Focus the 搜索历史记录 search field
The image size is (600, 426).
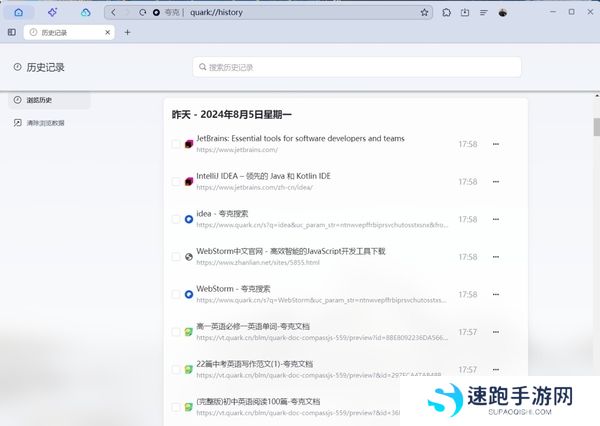(x=357, y=67)
